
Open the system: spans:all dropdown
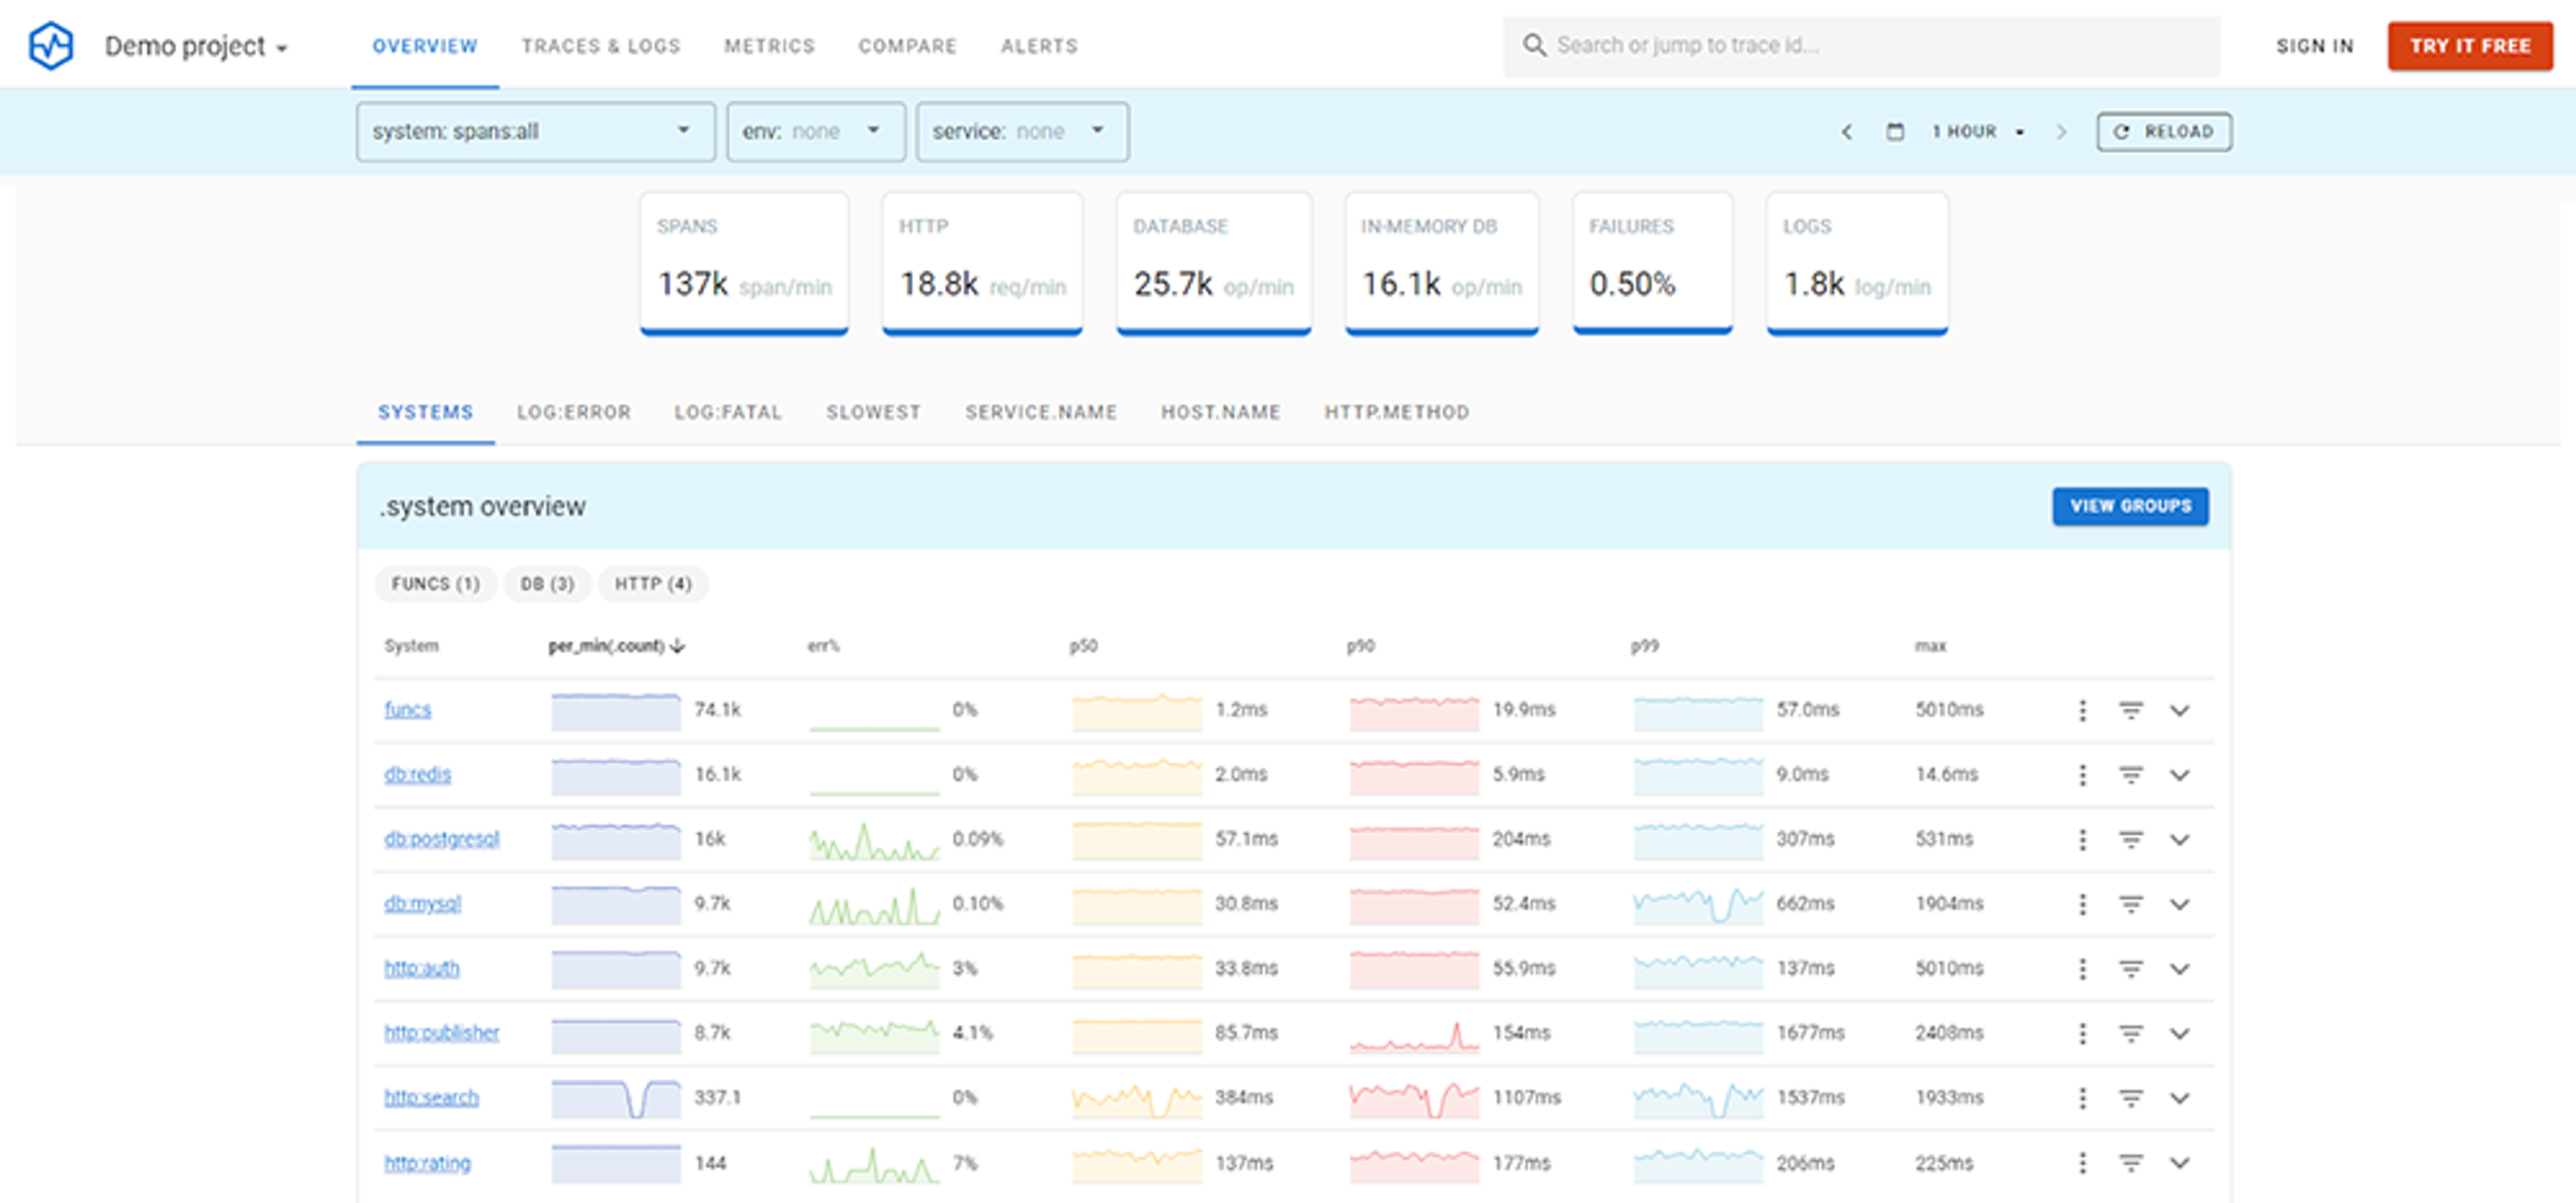tap(535, 132)
